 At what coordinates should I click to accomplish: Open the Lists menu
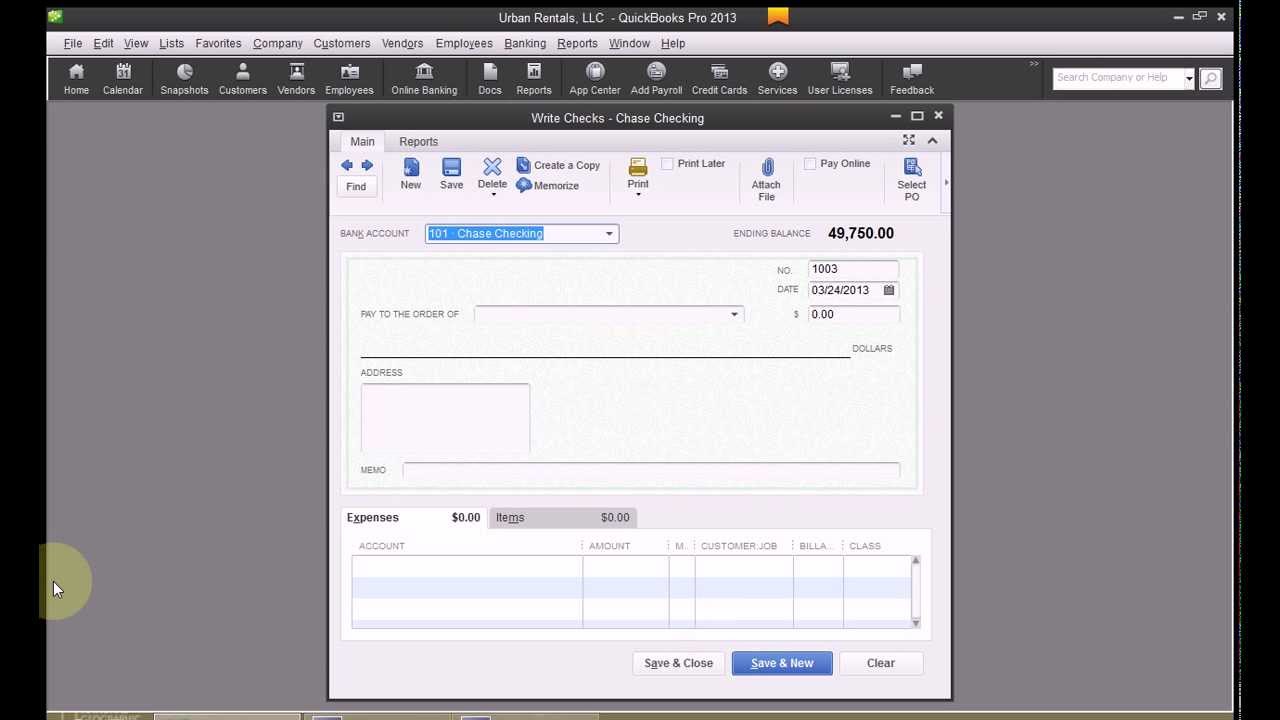[171, 43]
